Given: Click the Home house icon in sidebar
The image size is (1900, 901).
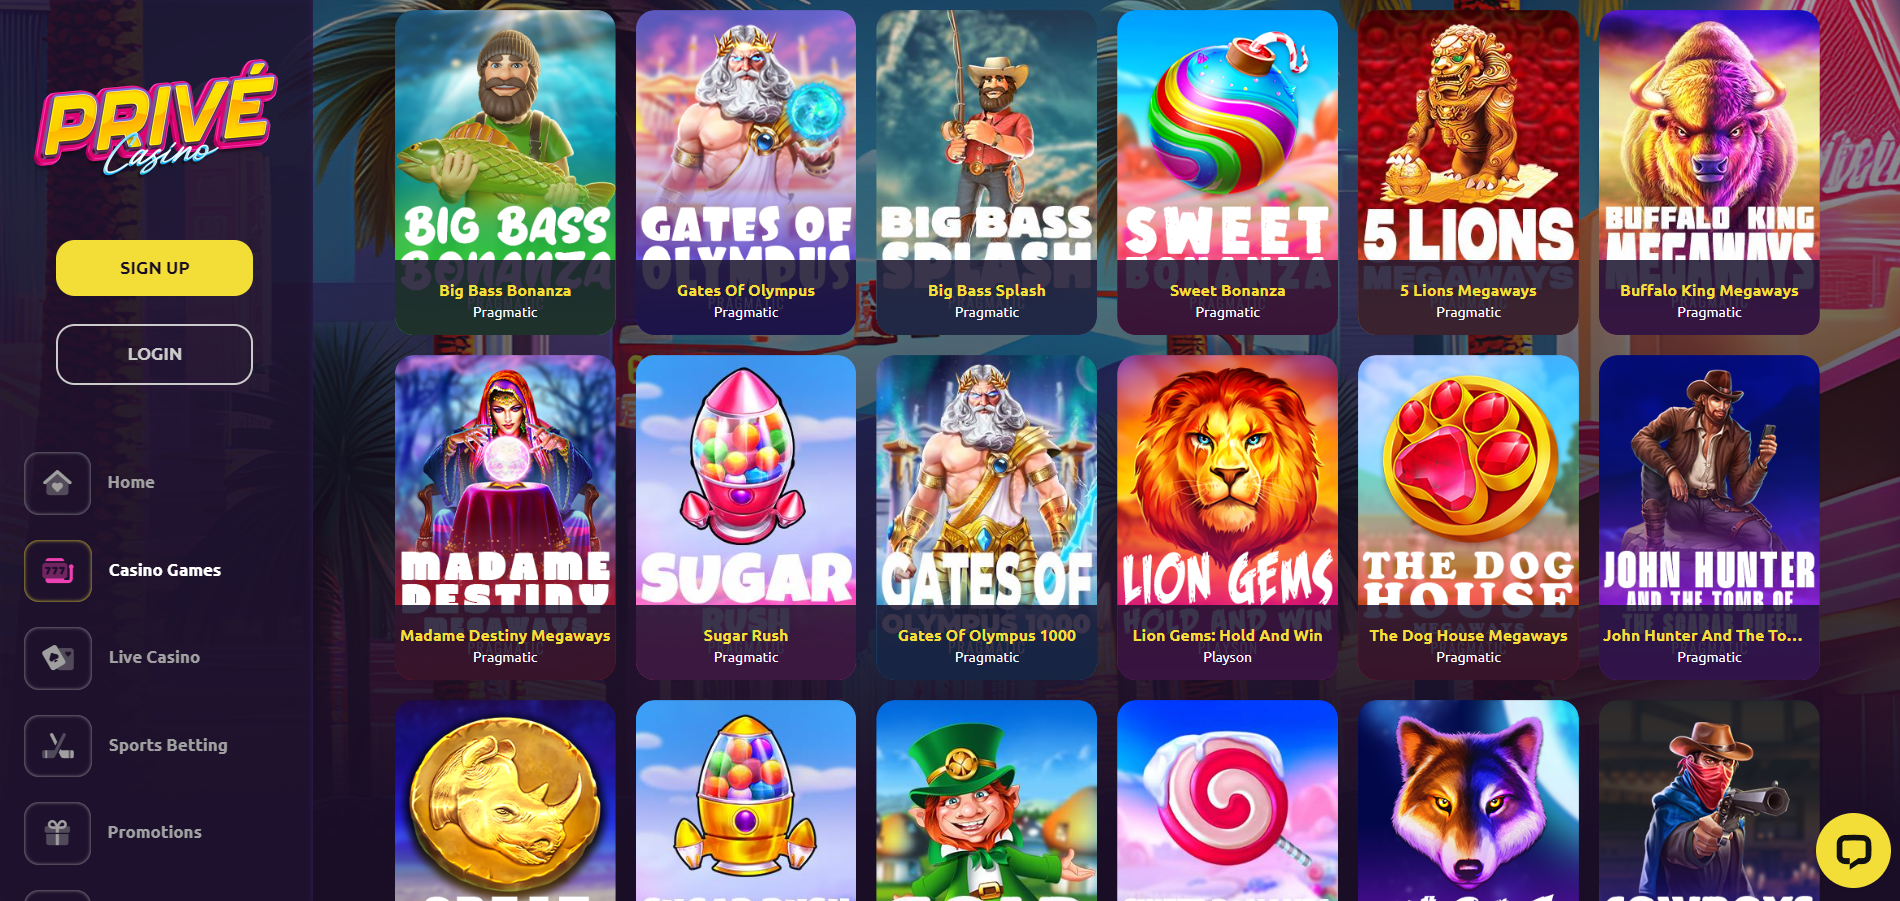Looking at the screenshot, I should pos(57,483).
